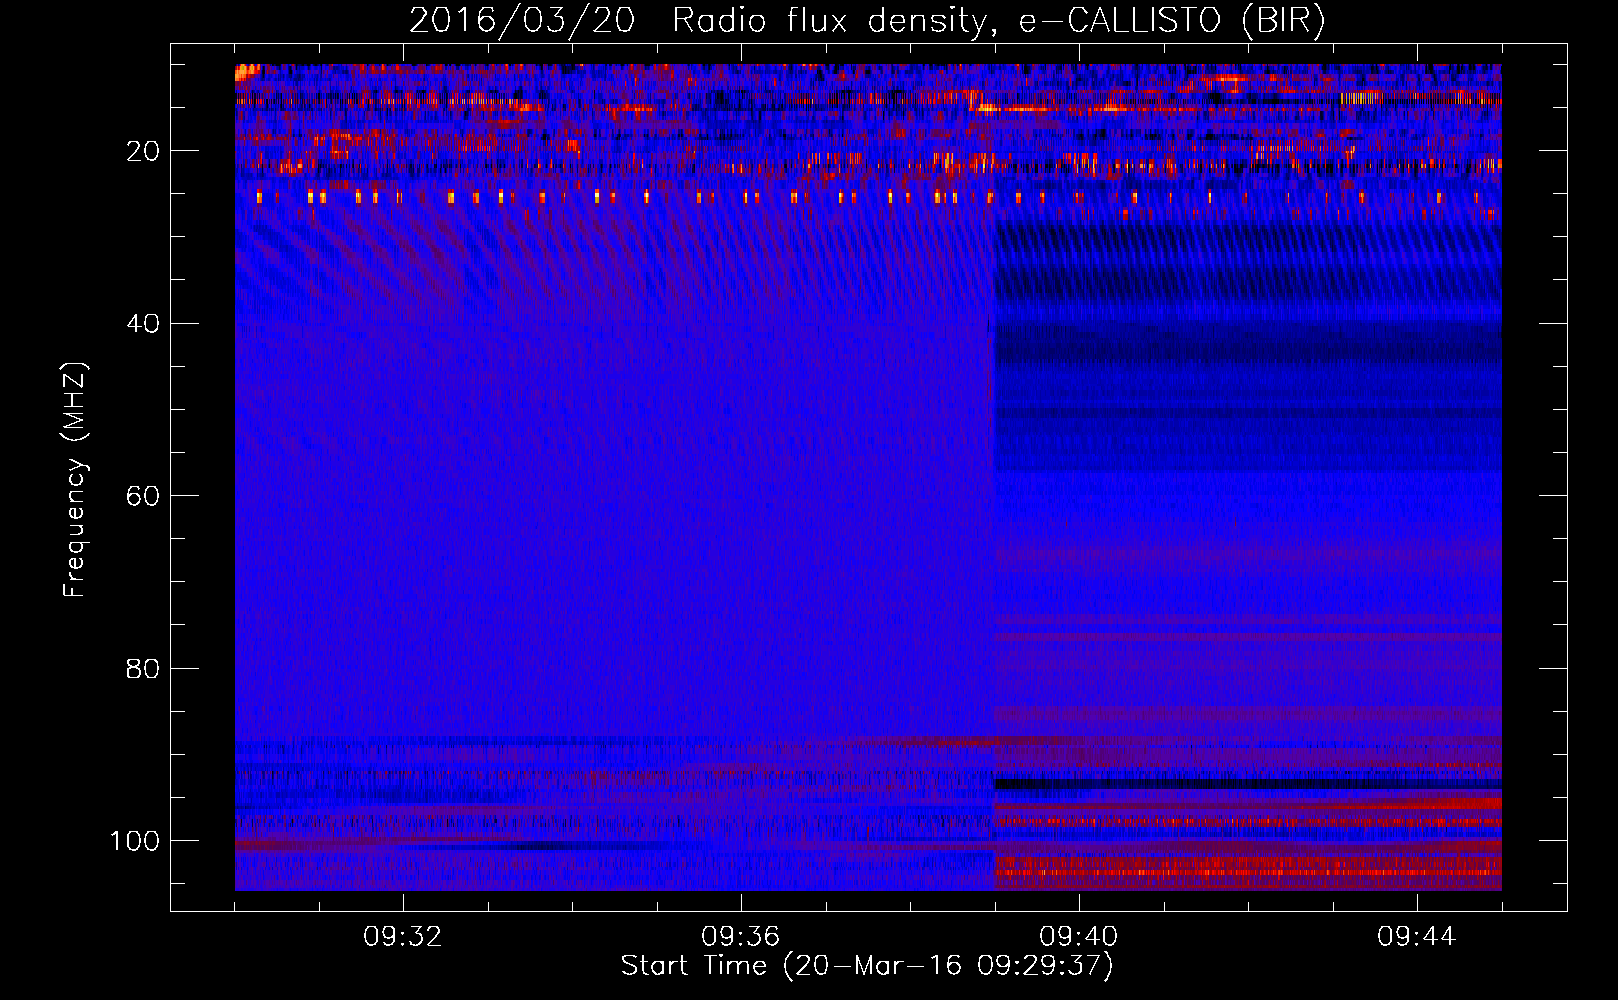The width and height of the screenshot is (1618, 1000).
Task: Click the plot title mentioning e-CALLISTO (BIR)
Action: click(x=867, y=21)
